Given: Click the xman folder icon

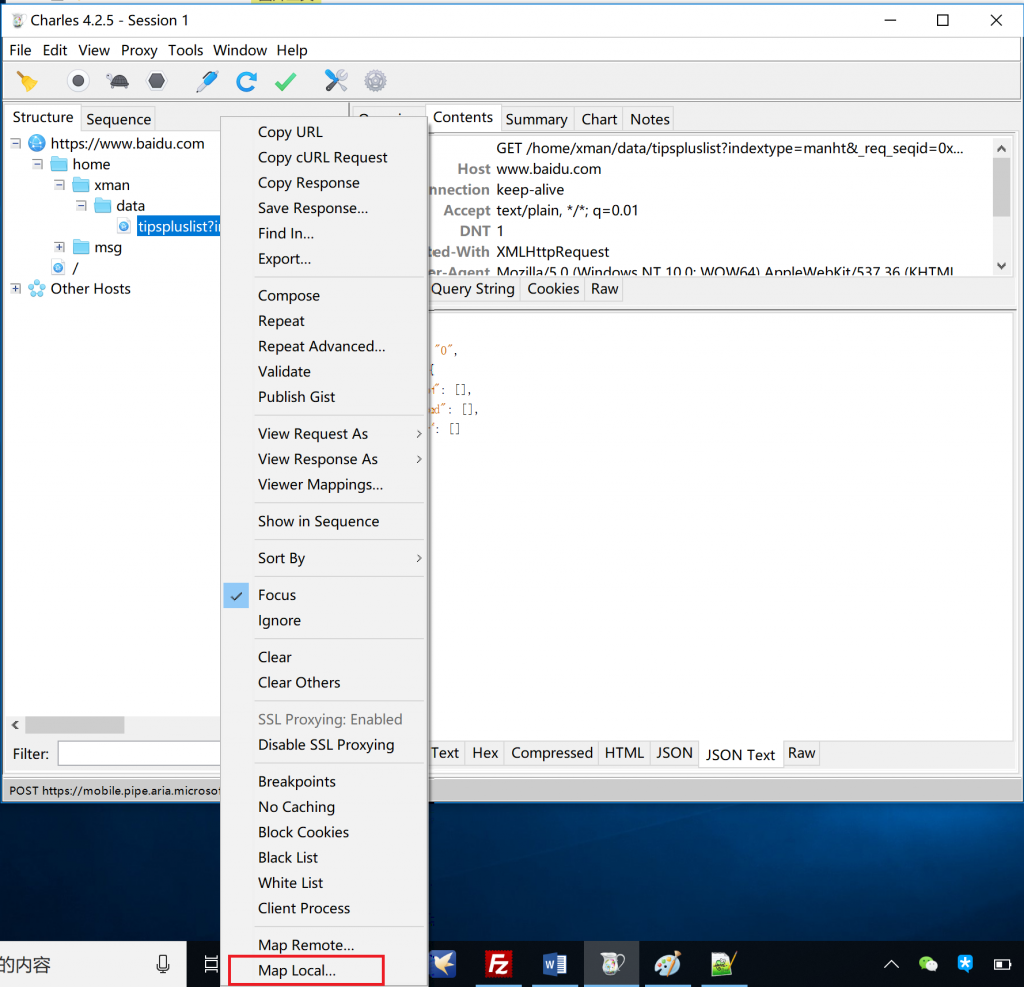Looking at the screenshot, I should 81,185.
